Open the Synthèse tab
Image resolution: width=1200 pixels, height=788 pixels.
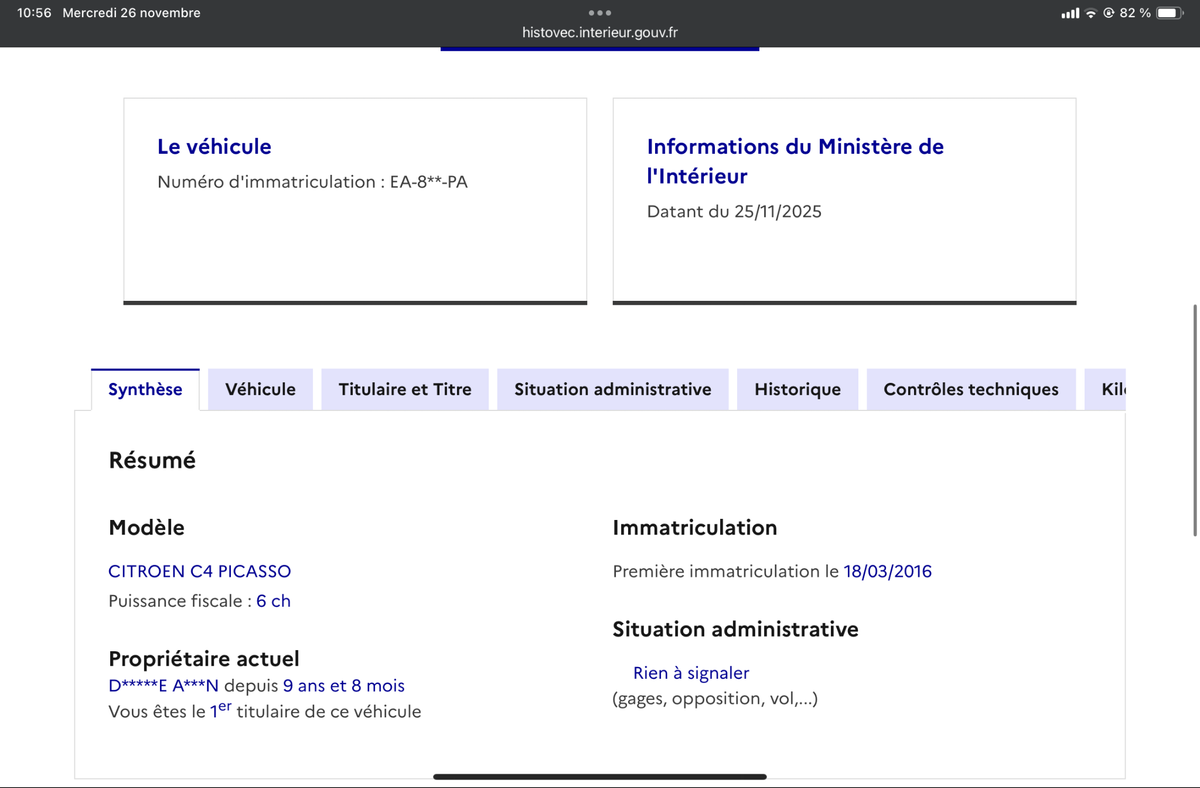tap(145, 390)
